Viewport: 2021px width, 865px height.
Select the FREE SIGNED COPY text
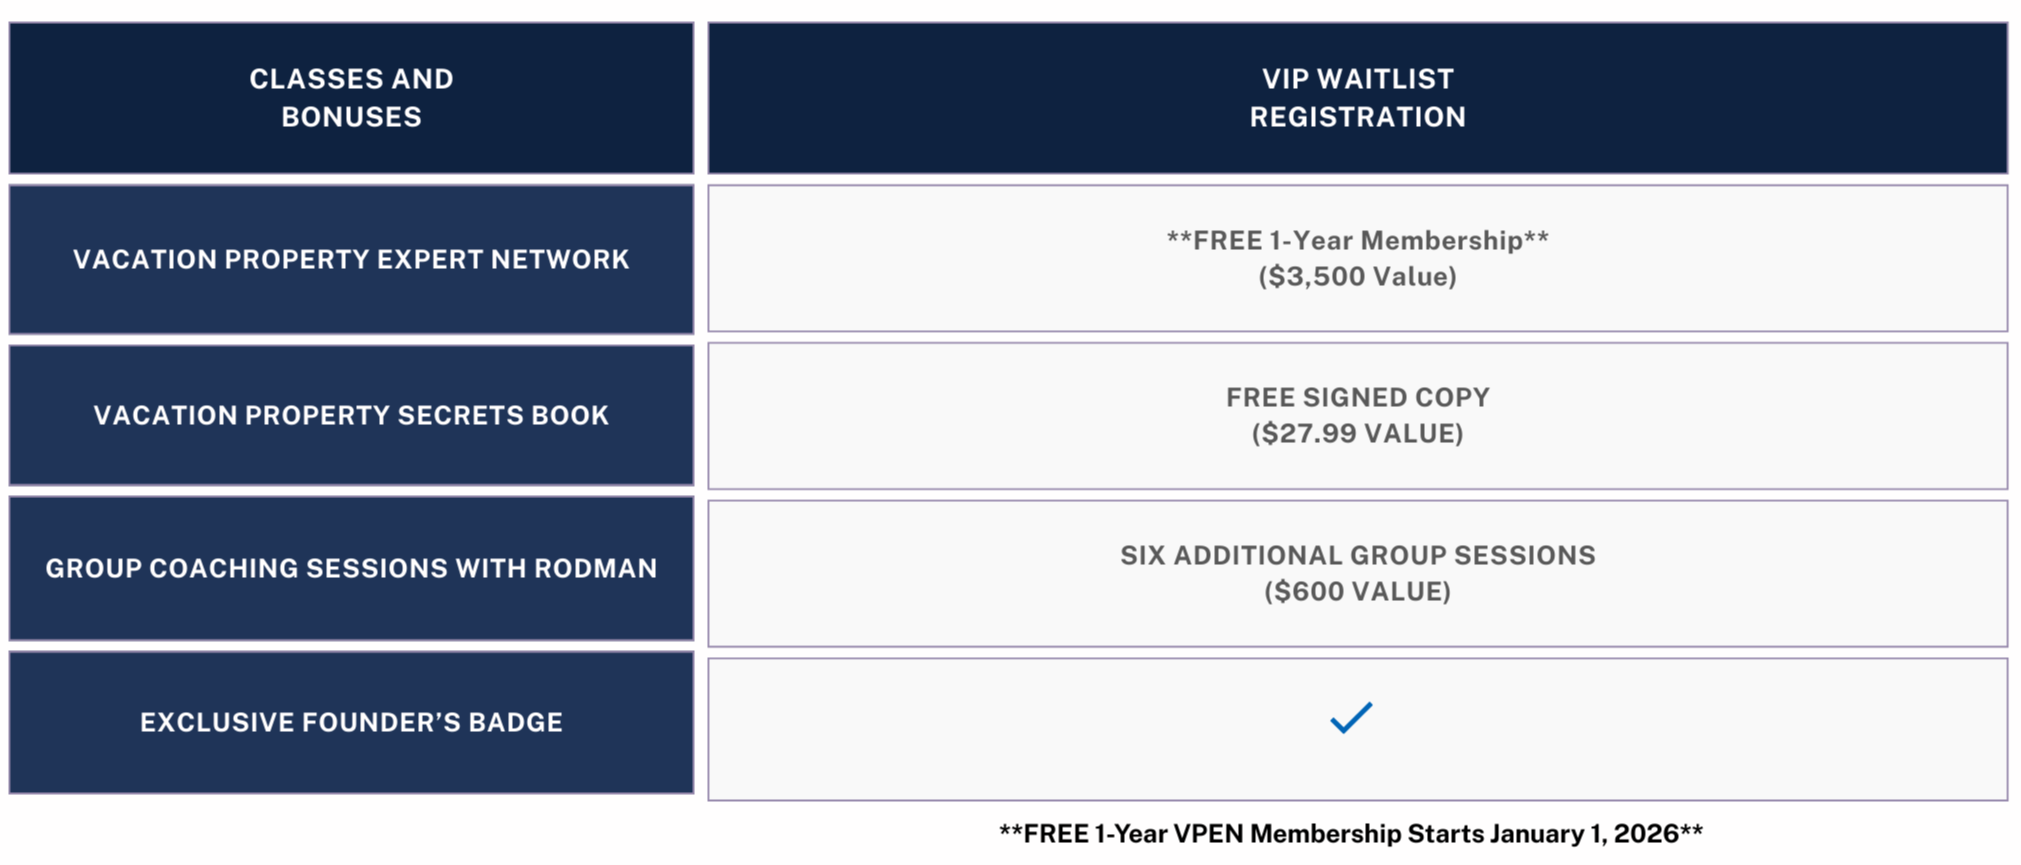[x=1357, y=398]
